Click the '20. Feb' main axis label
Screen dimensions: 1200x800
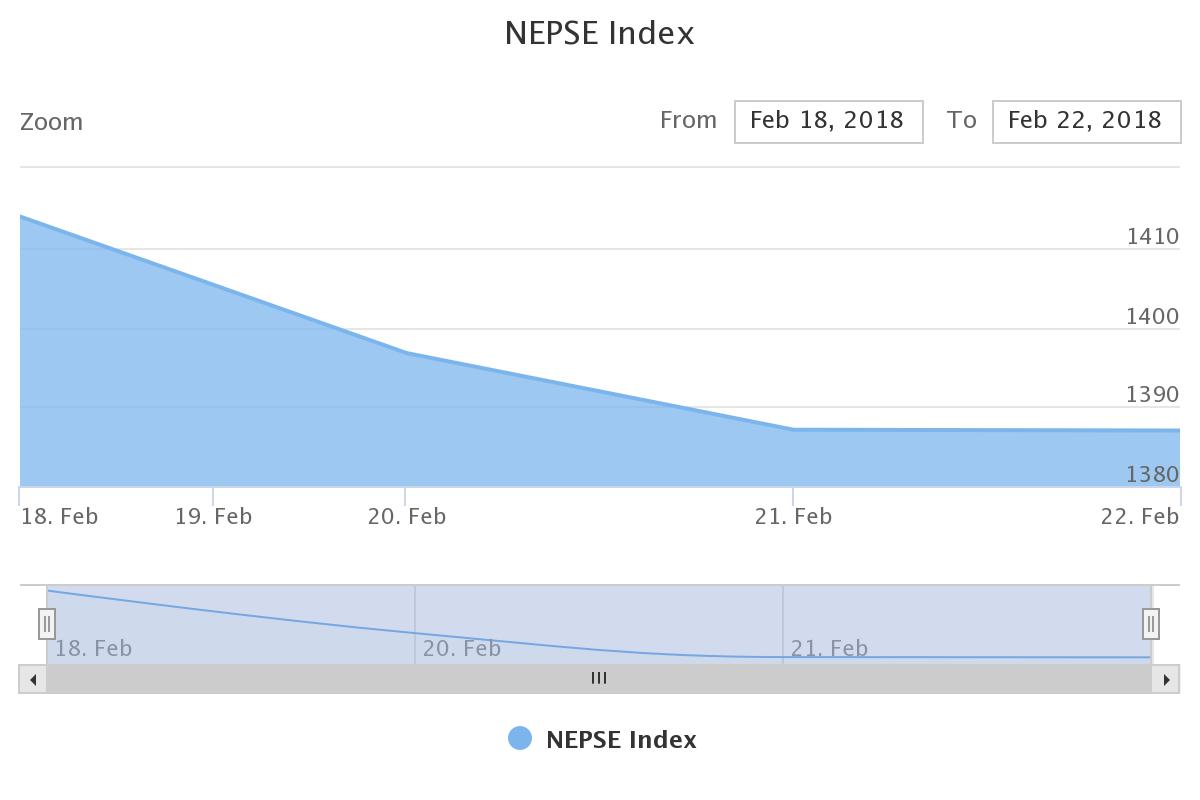click(x=407, y=516)
